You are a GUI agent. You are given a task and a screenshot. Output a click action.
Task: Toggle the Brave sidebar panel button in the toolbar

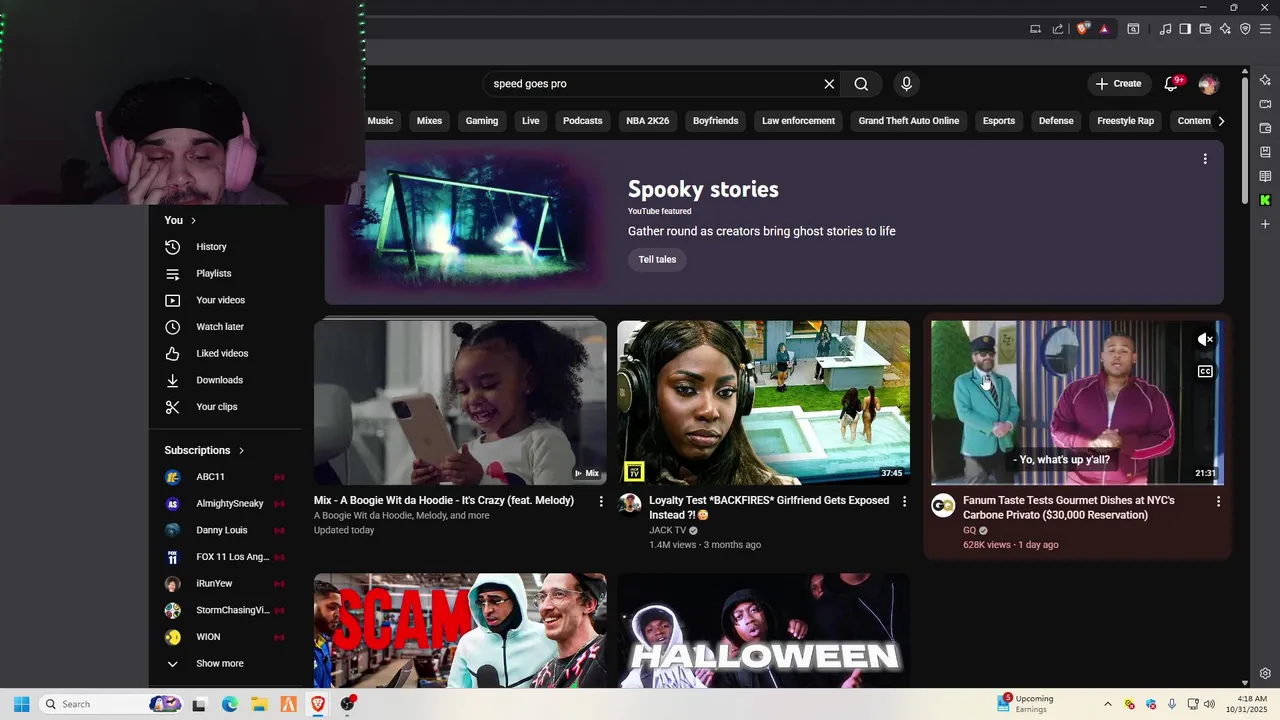point(1185,29)
